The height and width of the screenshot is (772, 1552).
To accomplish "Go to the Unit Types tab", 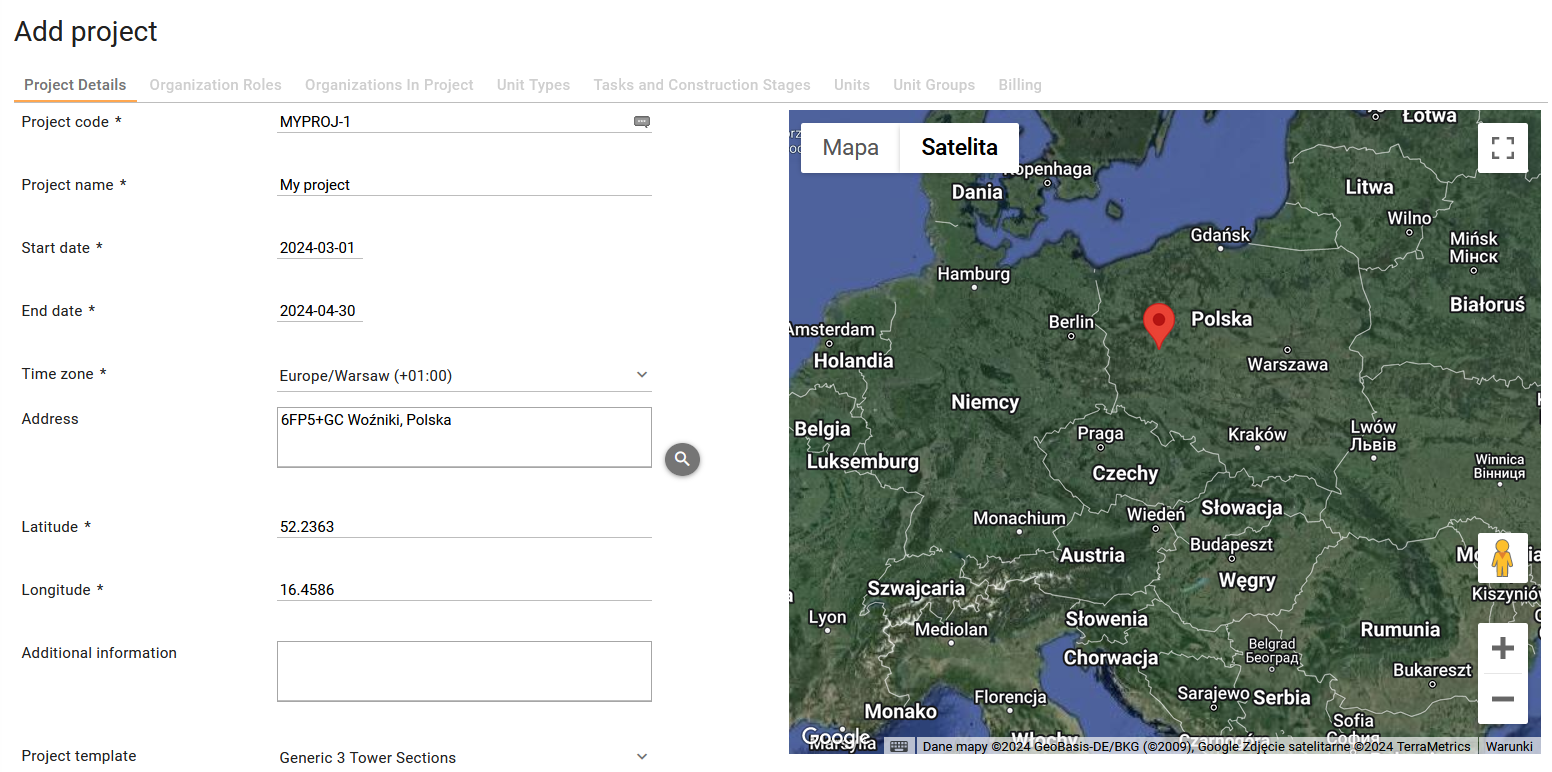I will tap(533, 85).
